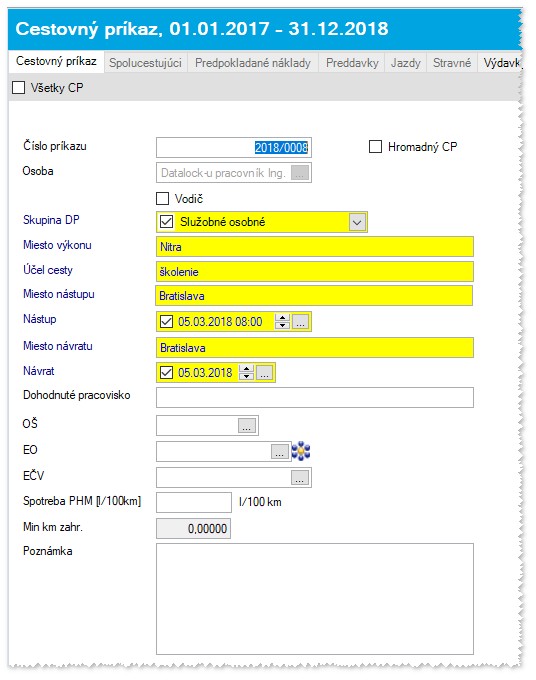Screen dimensions: 536x680
Task: Tick the Hromadný CP checkbox
Action: coord(375,147)
